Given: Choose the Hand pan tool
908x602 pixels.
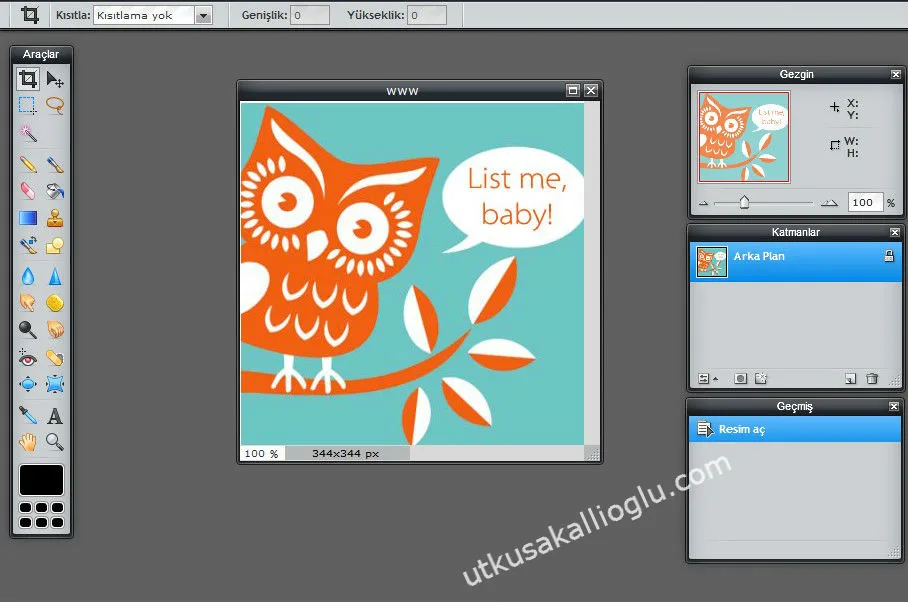Looking at the screenshot, I should pos(28,442).
